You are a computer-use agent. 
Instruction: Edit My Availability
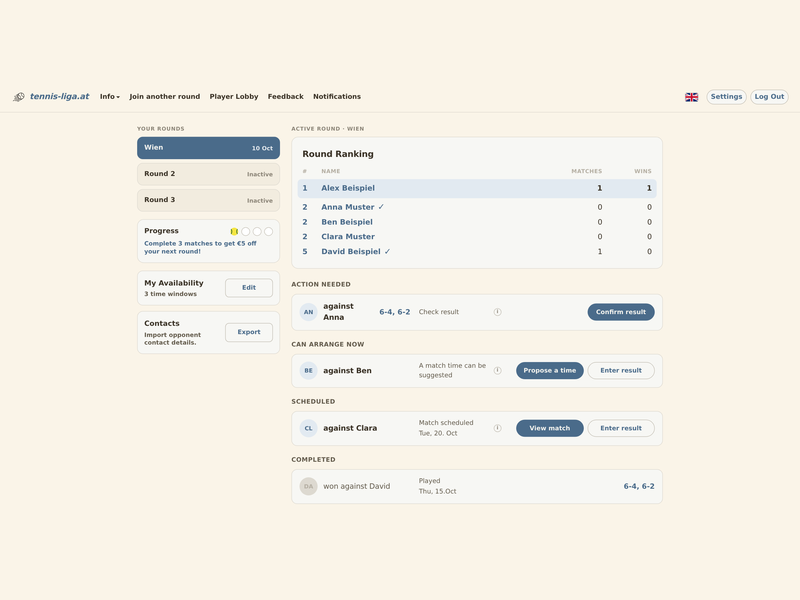[x=249, y=288]
